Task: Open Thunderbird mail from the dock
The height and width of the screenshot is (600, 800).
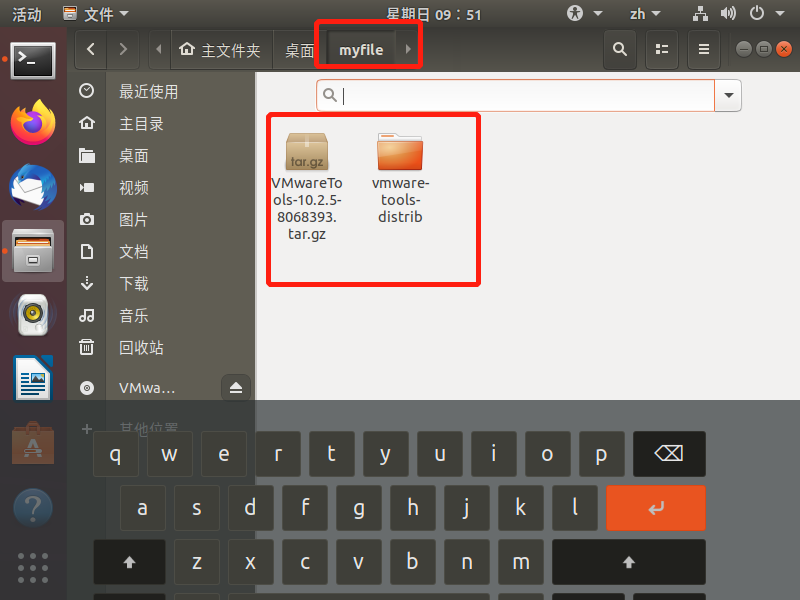Action: click(33, 187)
